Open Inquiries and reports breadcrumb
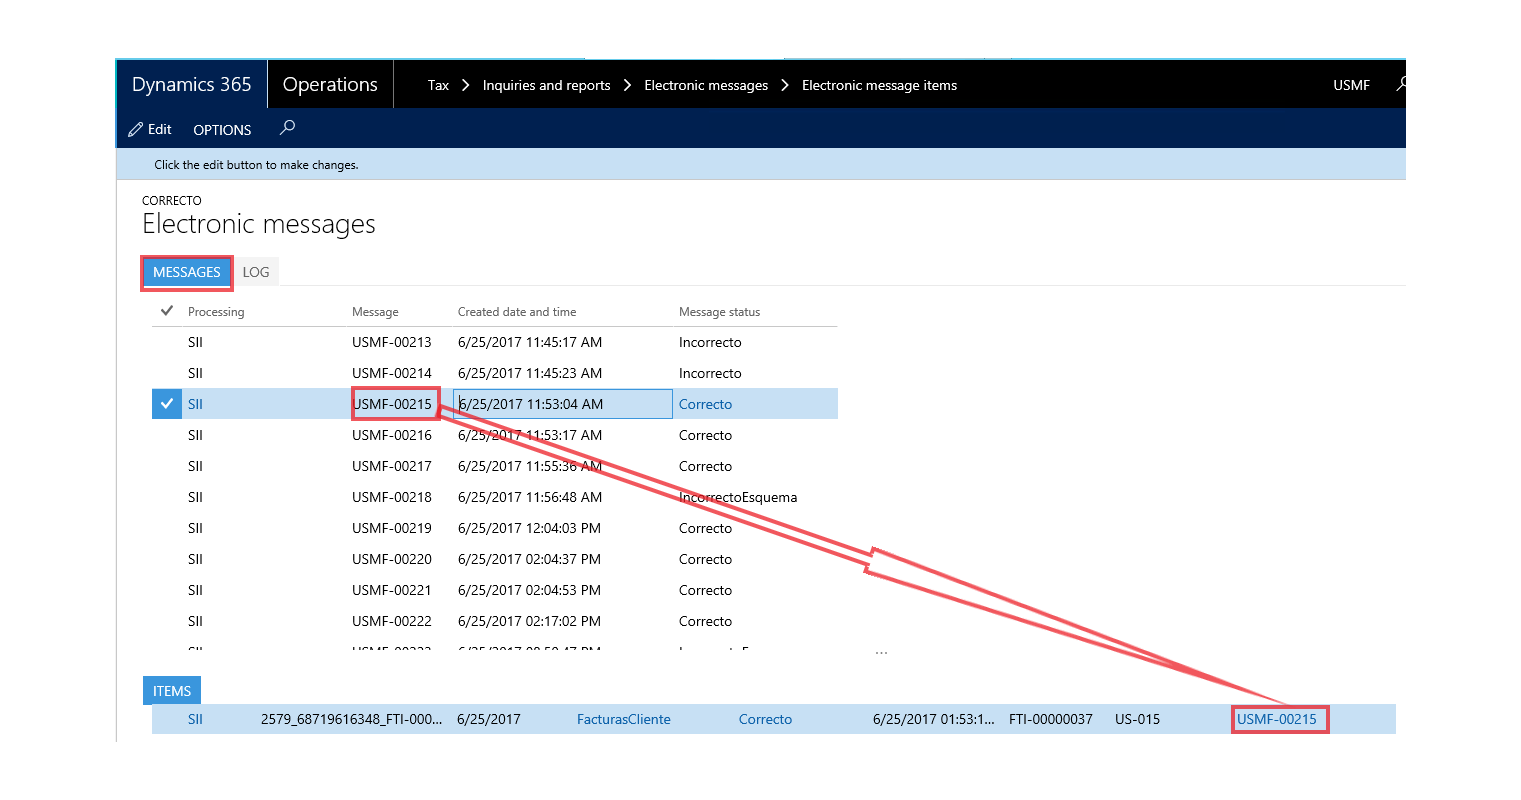Screen dimensions: 1521x800 tap(546, 86)
